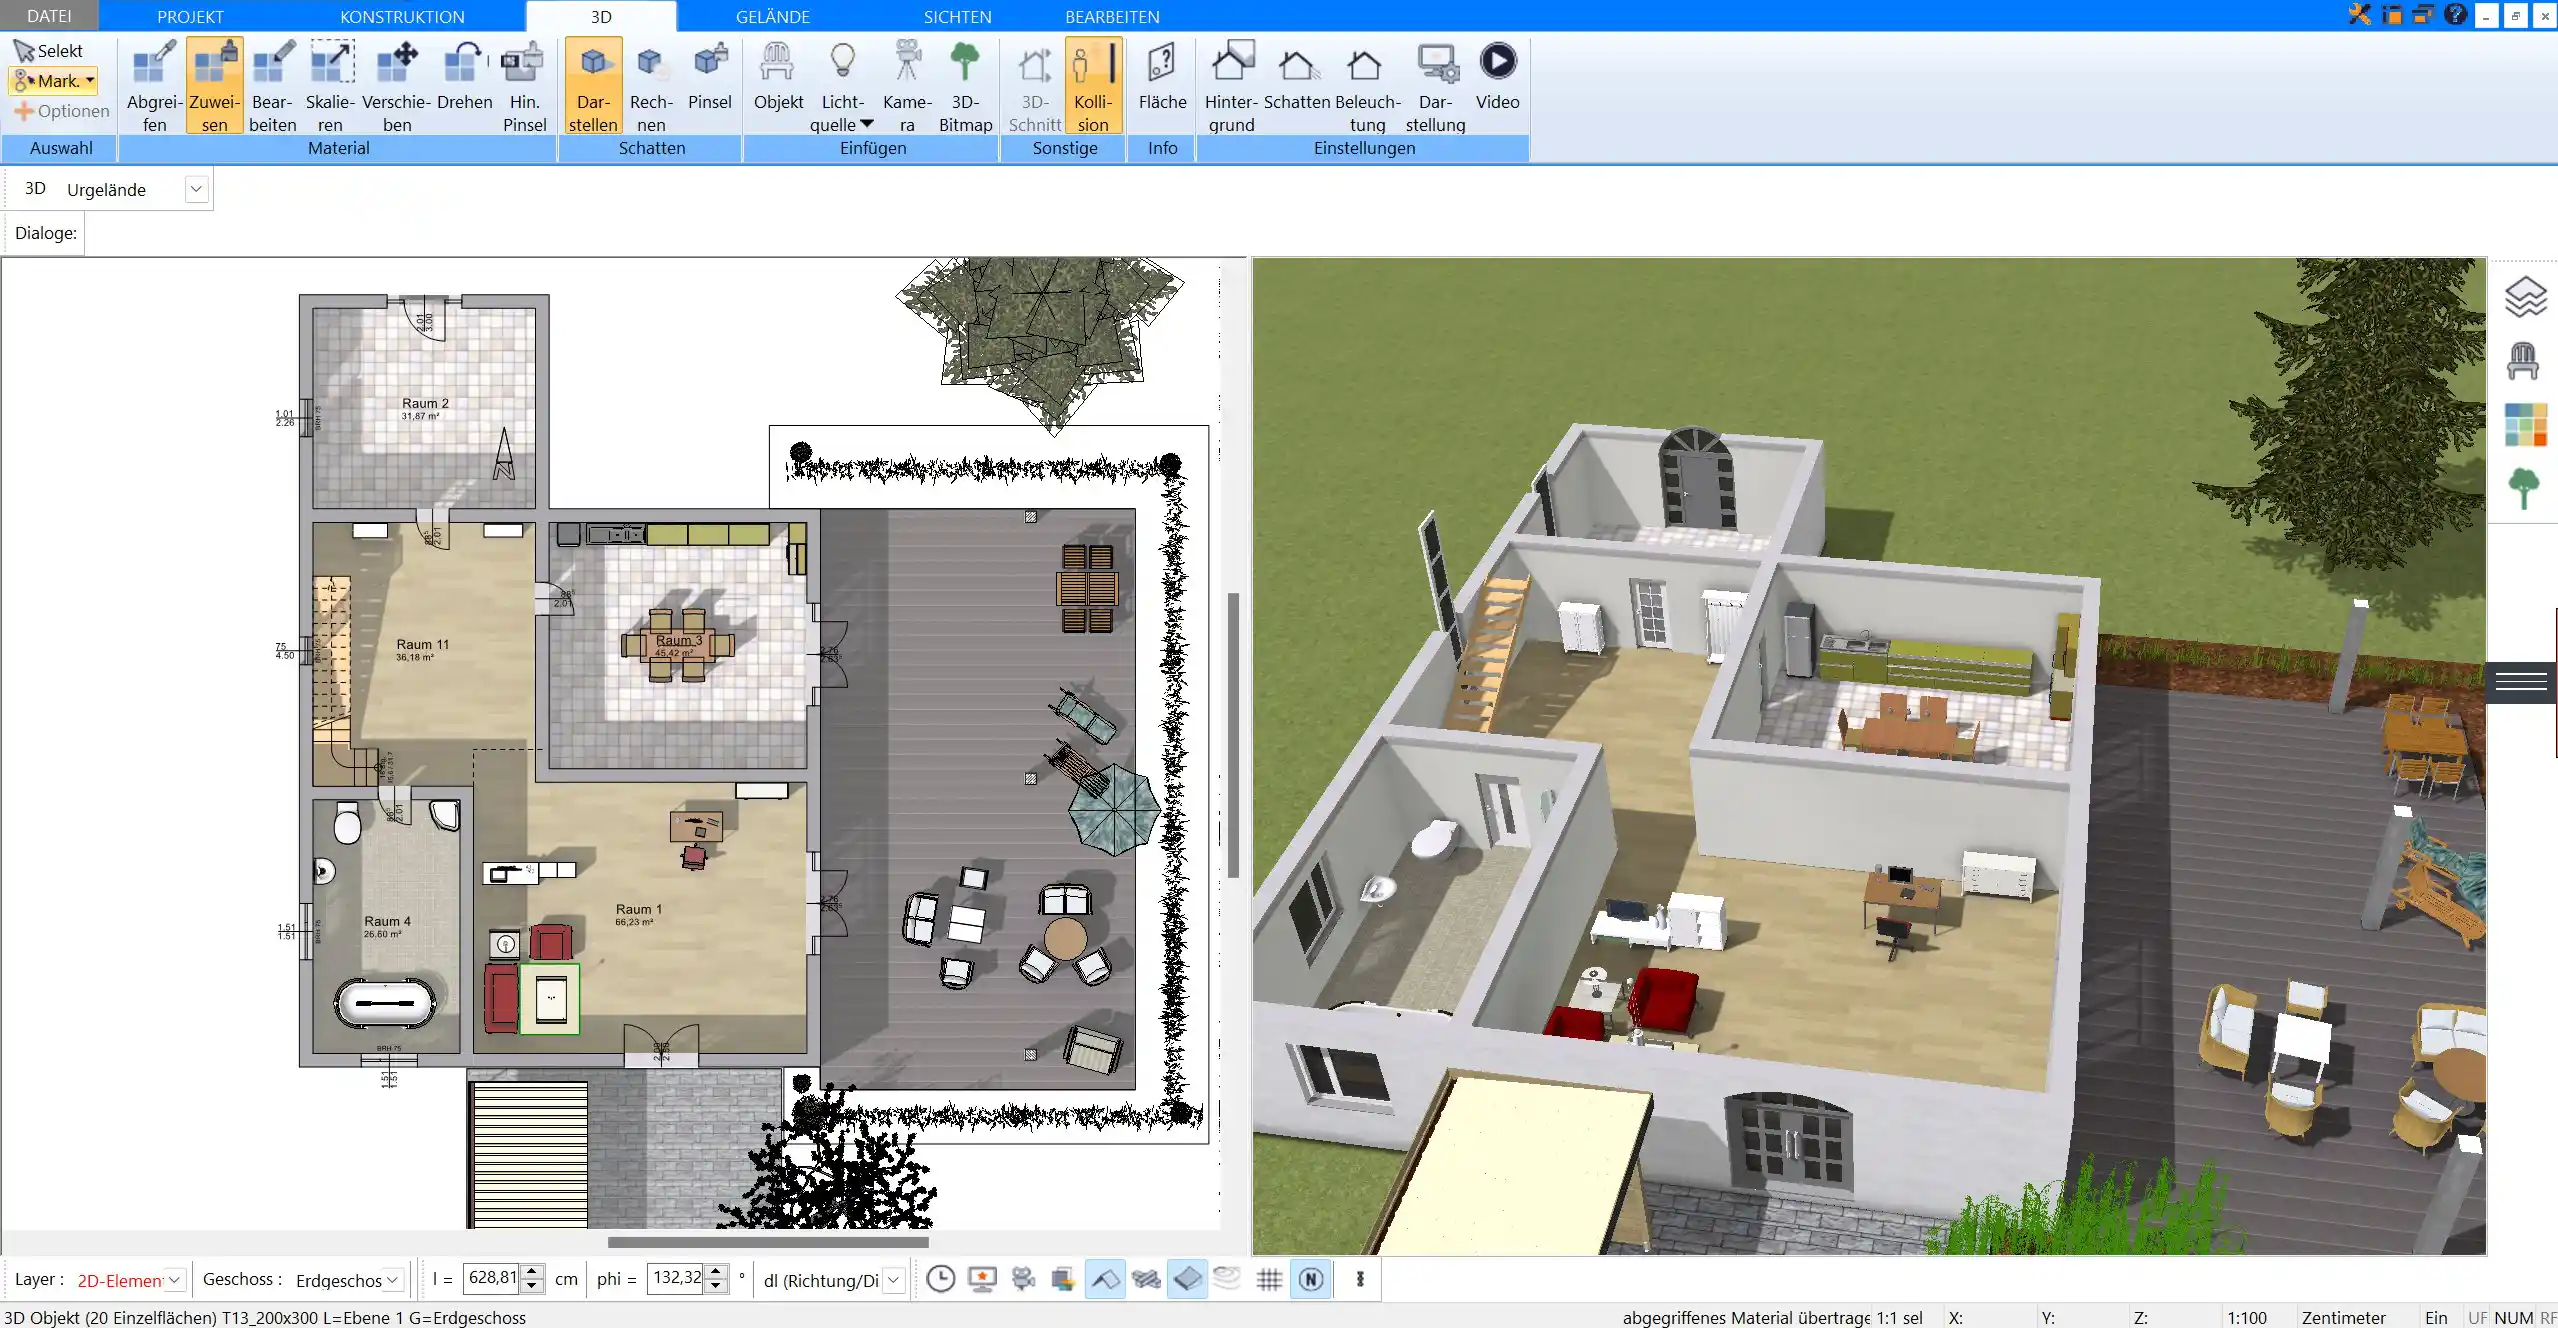This screenshot has height=1328, width=2558.
Task: Insert a 3D-Bitmap tree
Action: pyautogui.click(x=965, y=85)
